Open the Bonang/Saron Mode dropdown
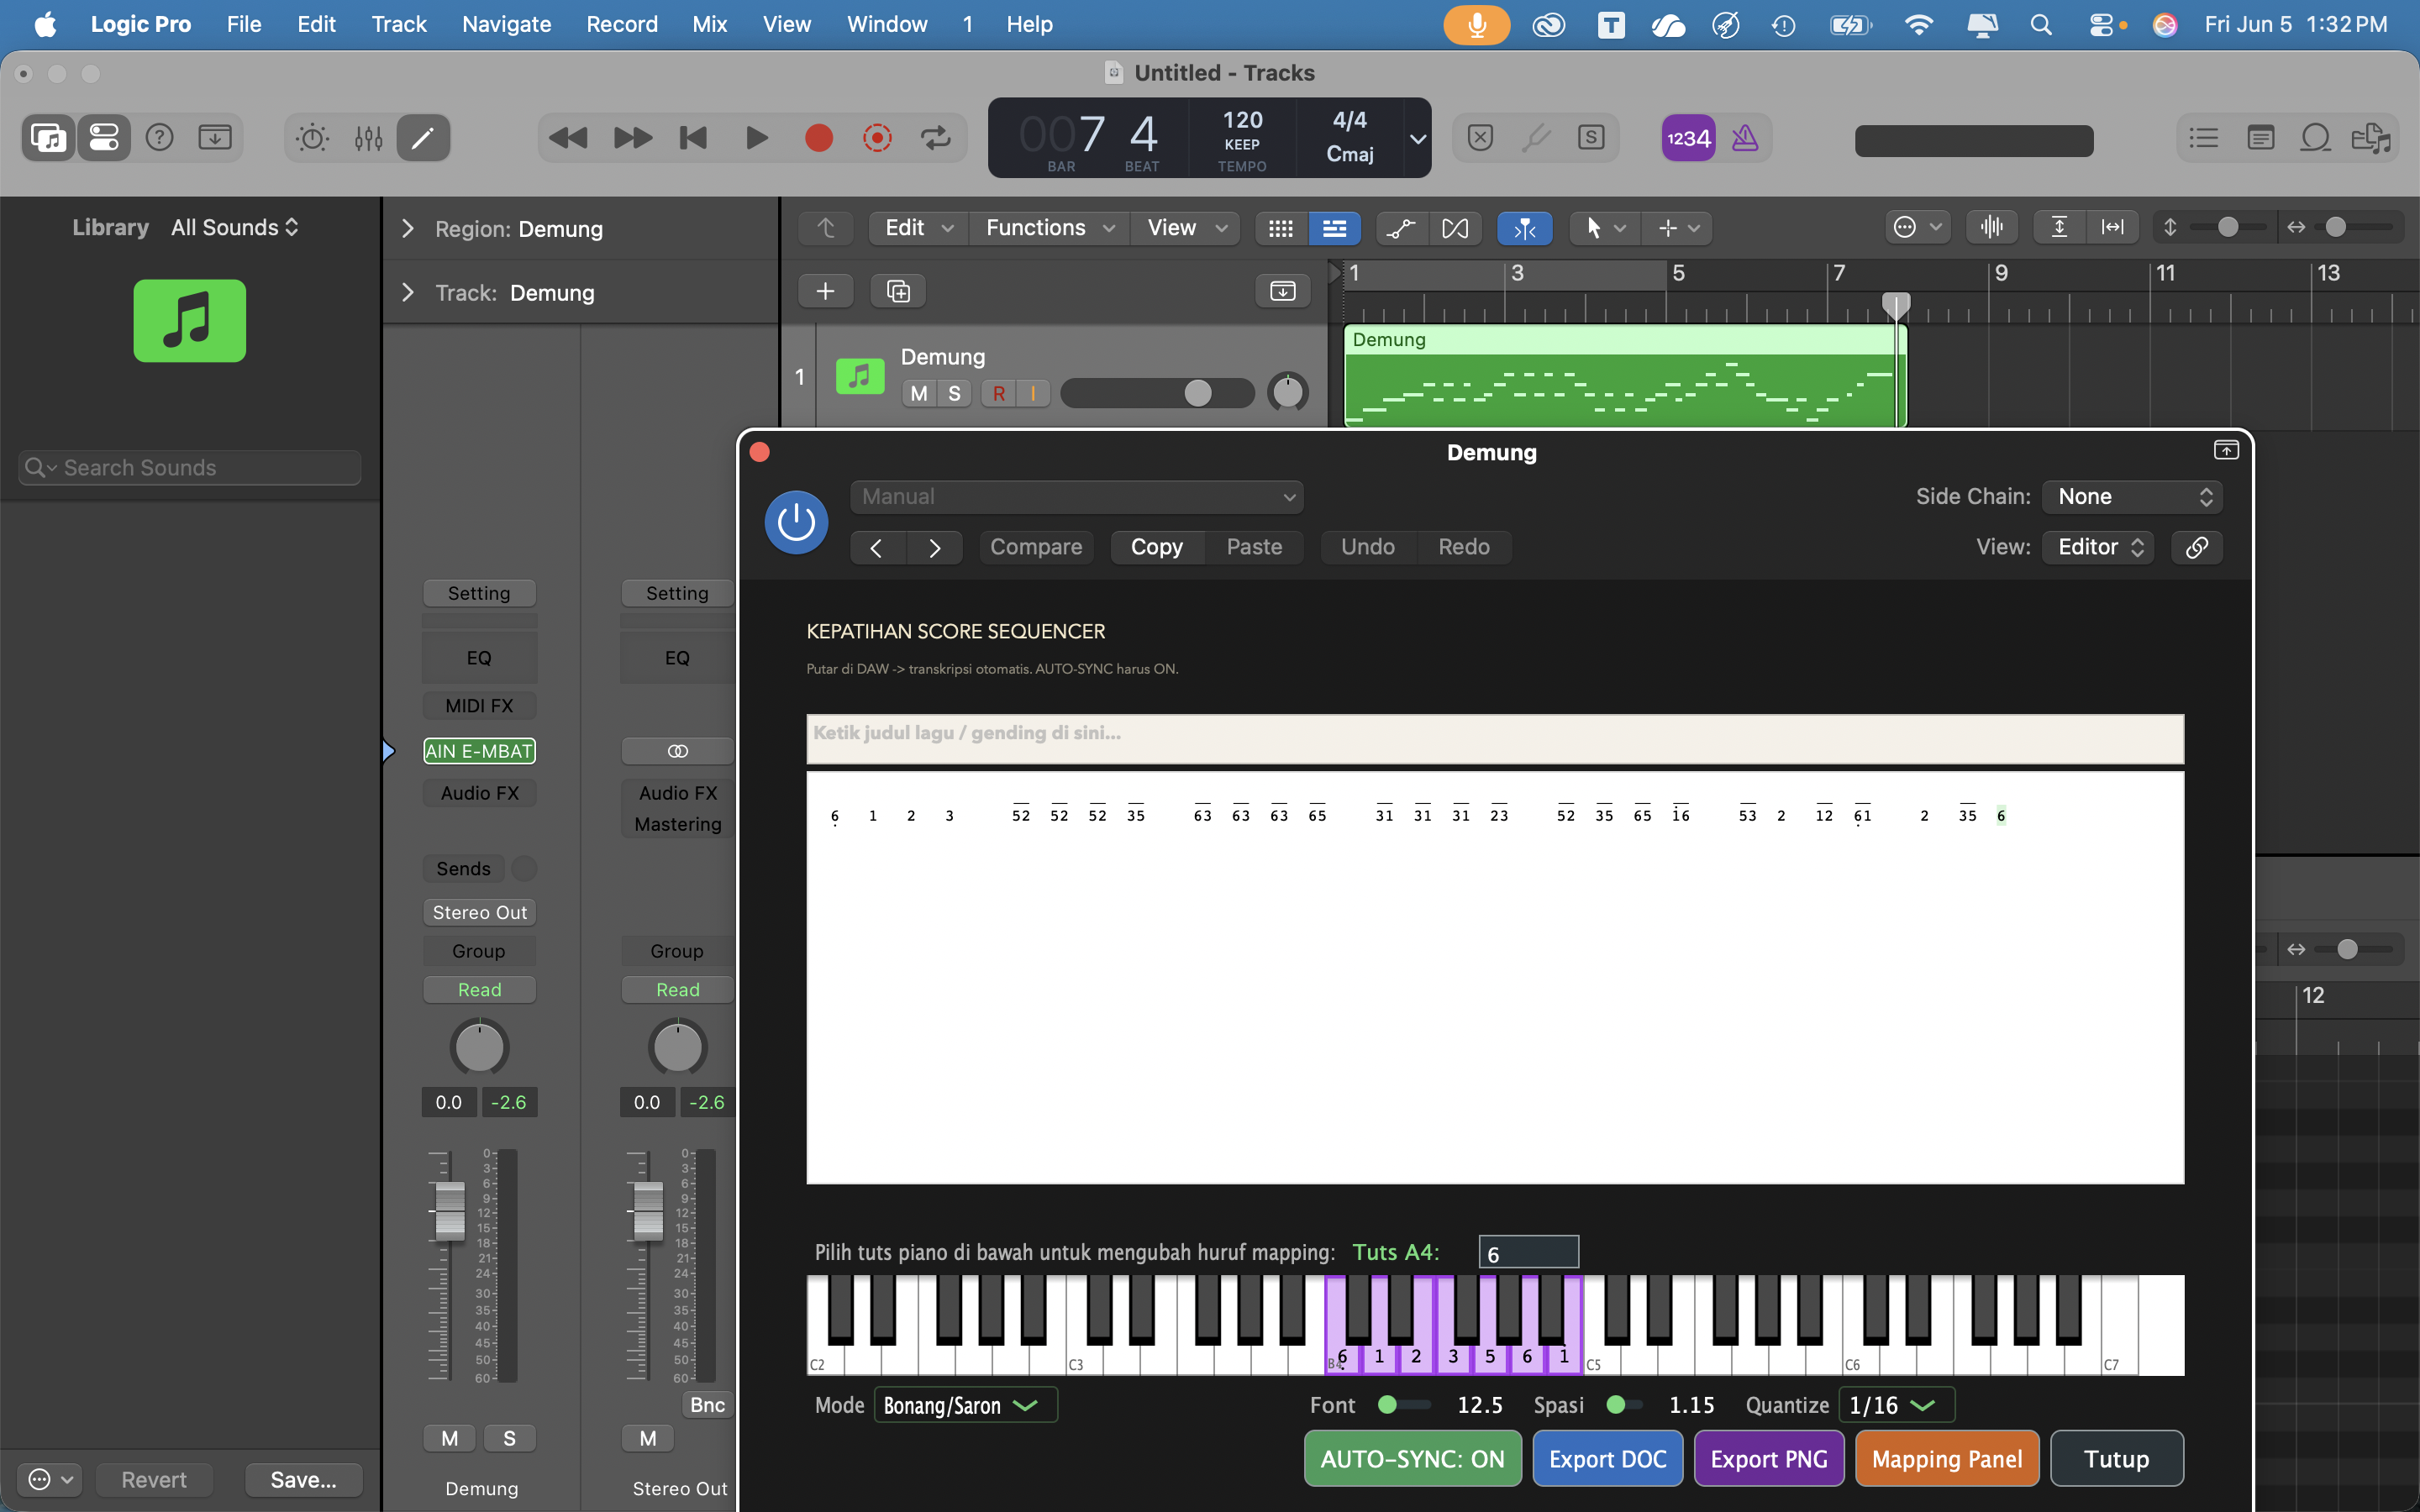This screenshot has width=2420, height=1512. (x=965, y=1405)
